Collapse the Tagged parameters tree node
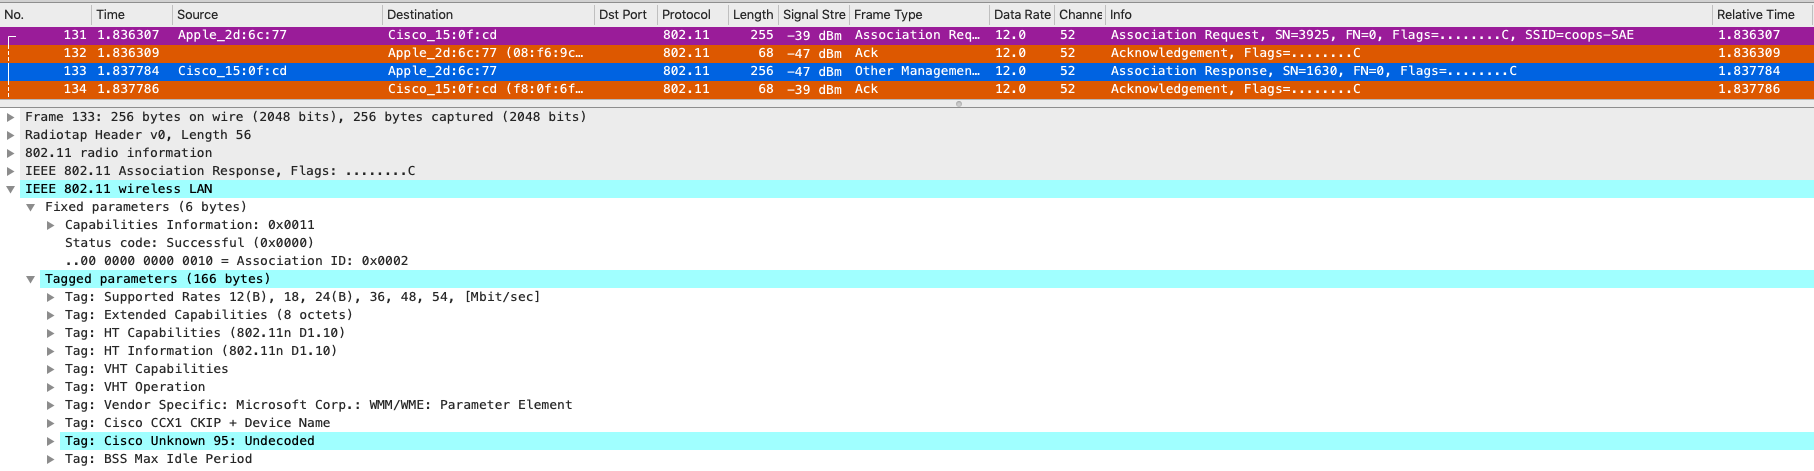This screenshot has width=1814, height=471. pos(31,279)
